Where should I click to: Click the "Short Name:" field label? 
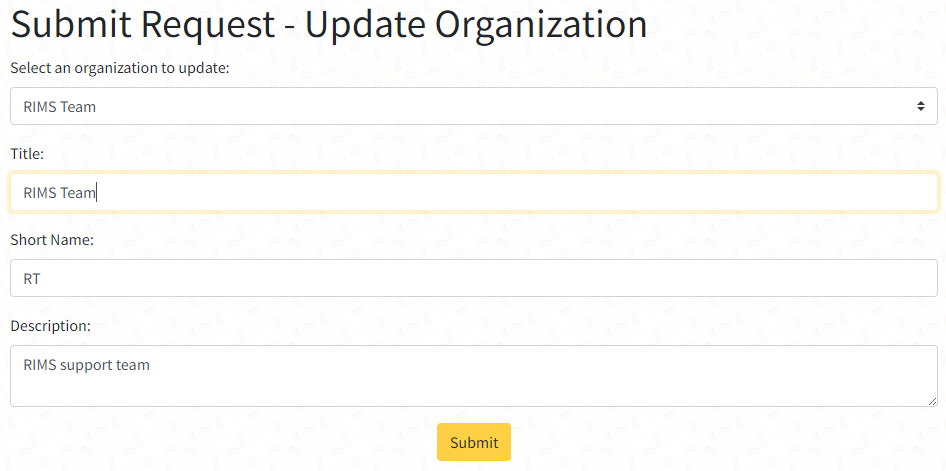[x=52, y=240]
